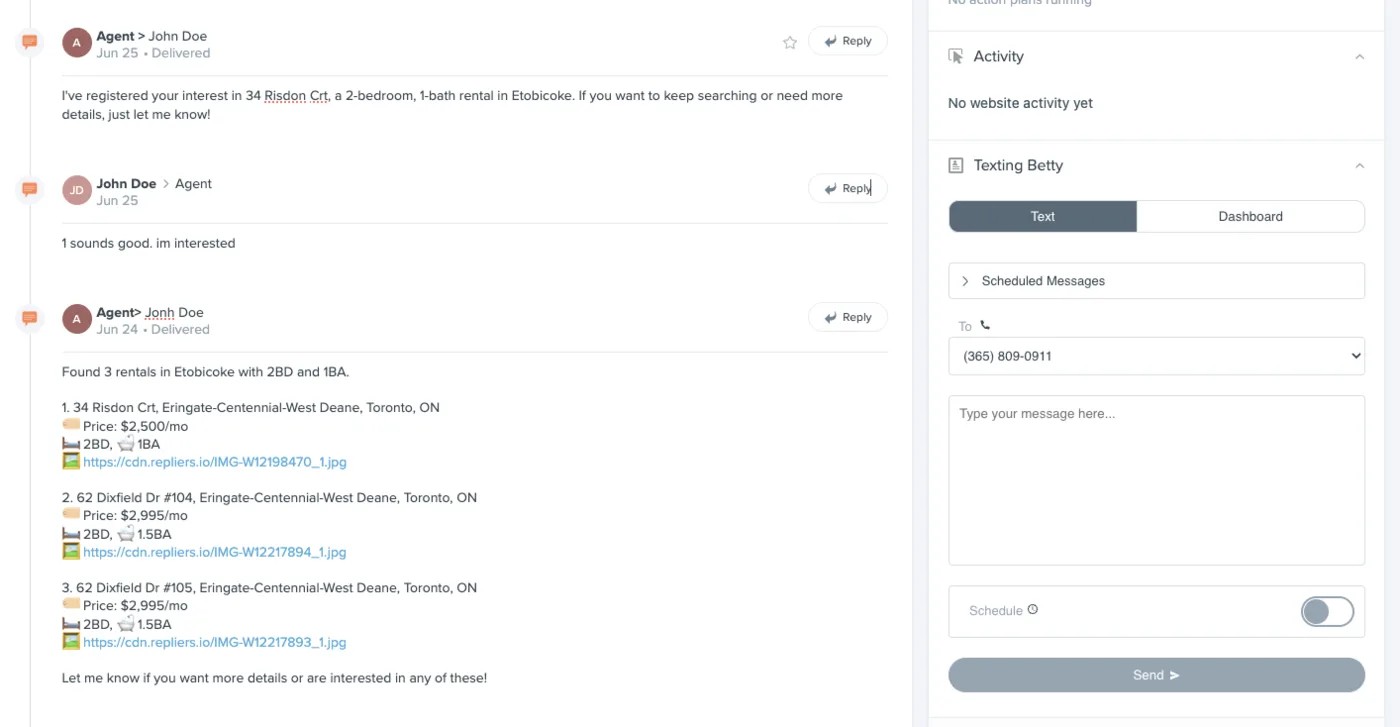Image resolution: width=1400 pixels, height=727 pixels.
Task: Click the agent avatar on Jun 24 message
Action: (x=77, y=319)
